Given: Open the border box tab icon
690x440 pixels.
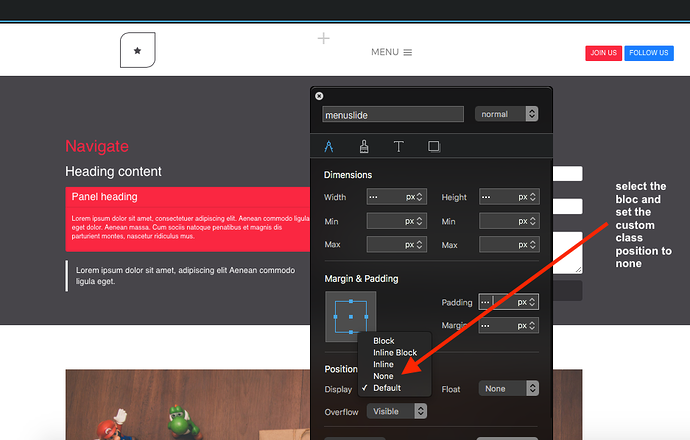Looking at the screenshot, I should click(434, 146).
